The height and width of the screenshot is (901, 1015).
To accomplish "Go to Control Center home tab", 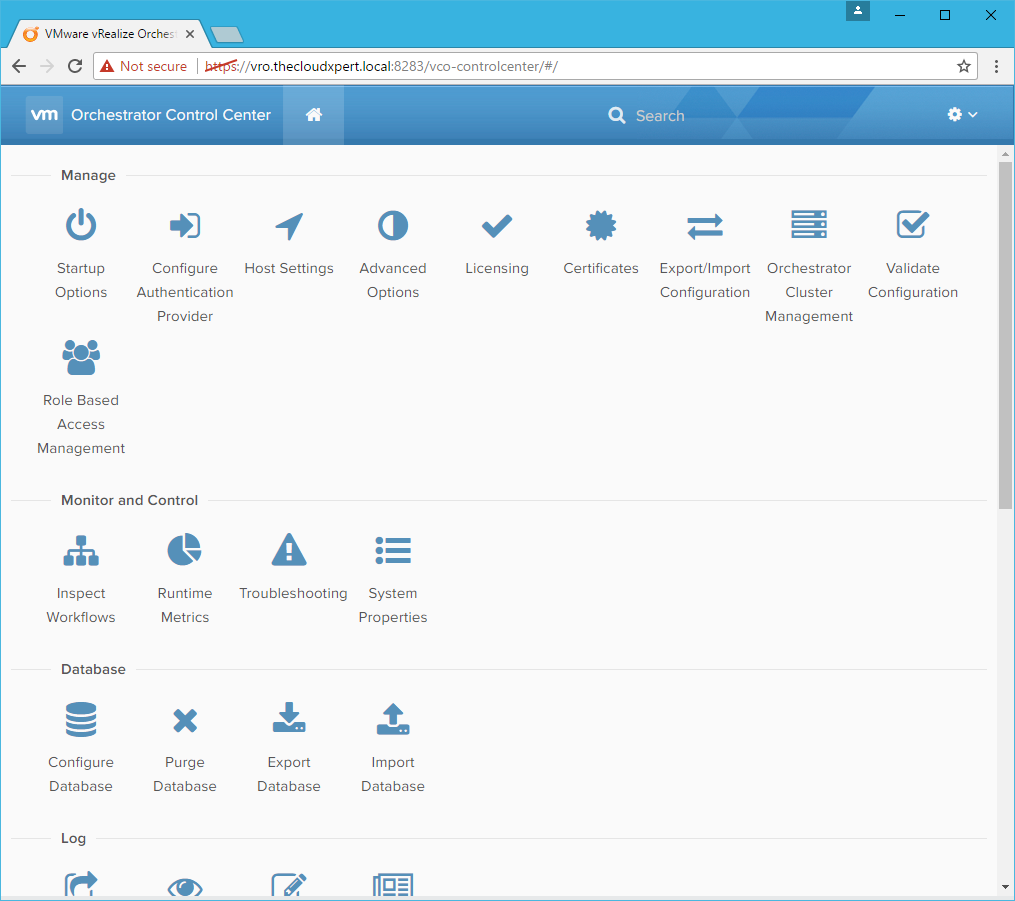I will coord(314,115).
